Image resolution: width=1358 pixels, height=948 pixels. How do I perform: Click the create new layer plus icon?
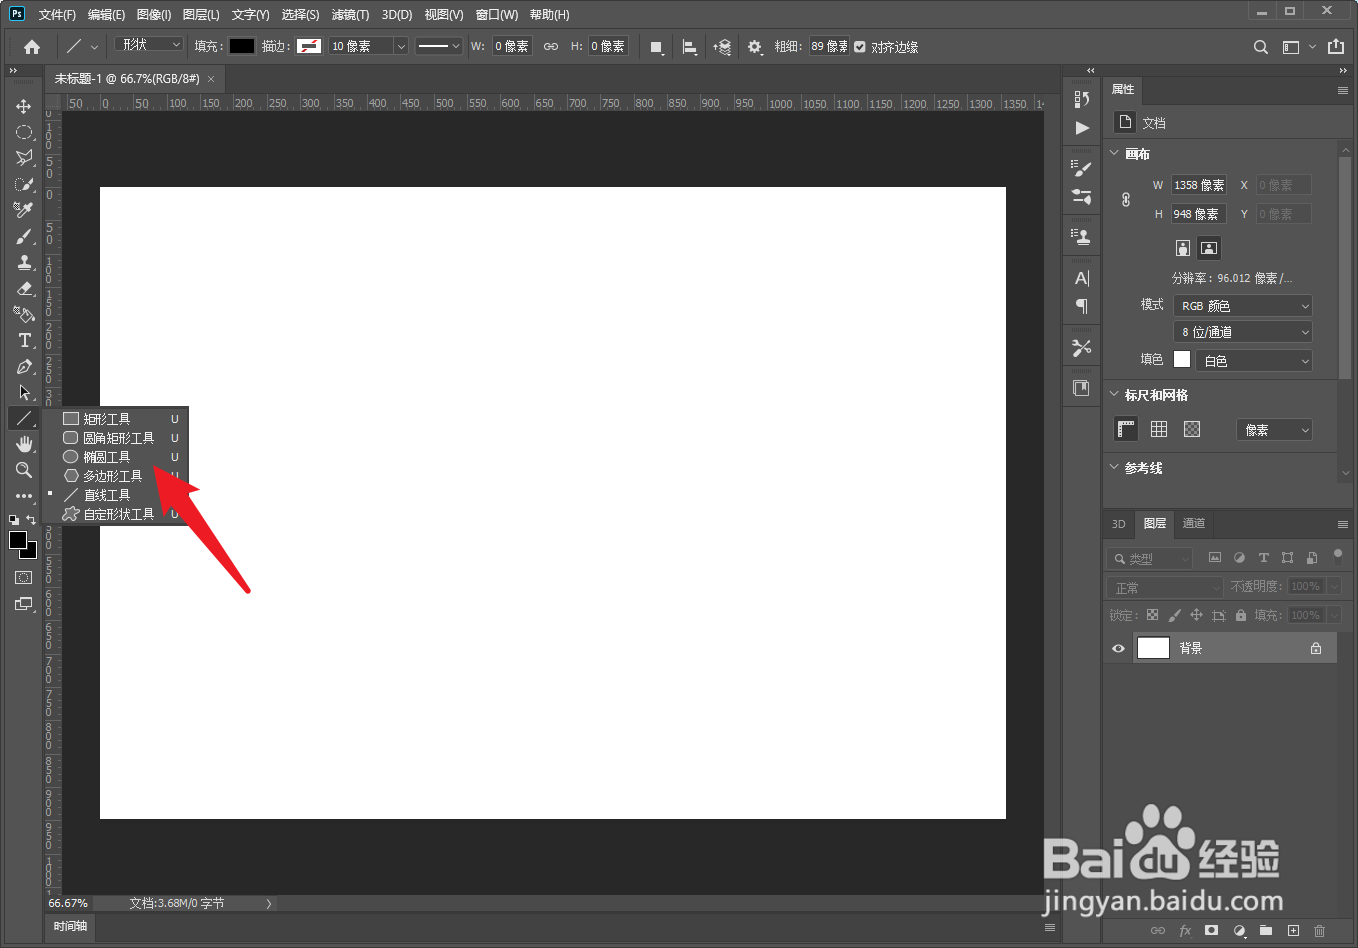point(1293,931)
